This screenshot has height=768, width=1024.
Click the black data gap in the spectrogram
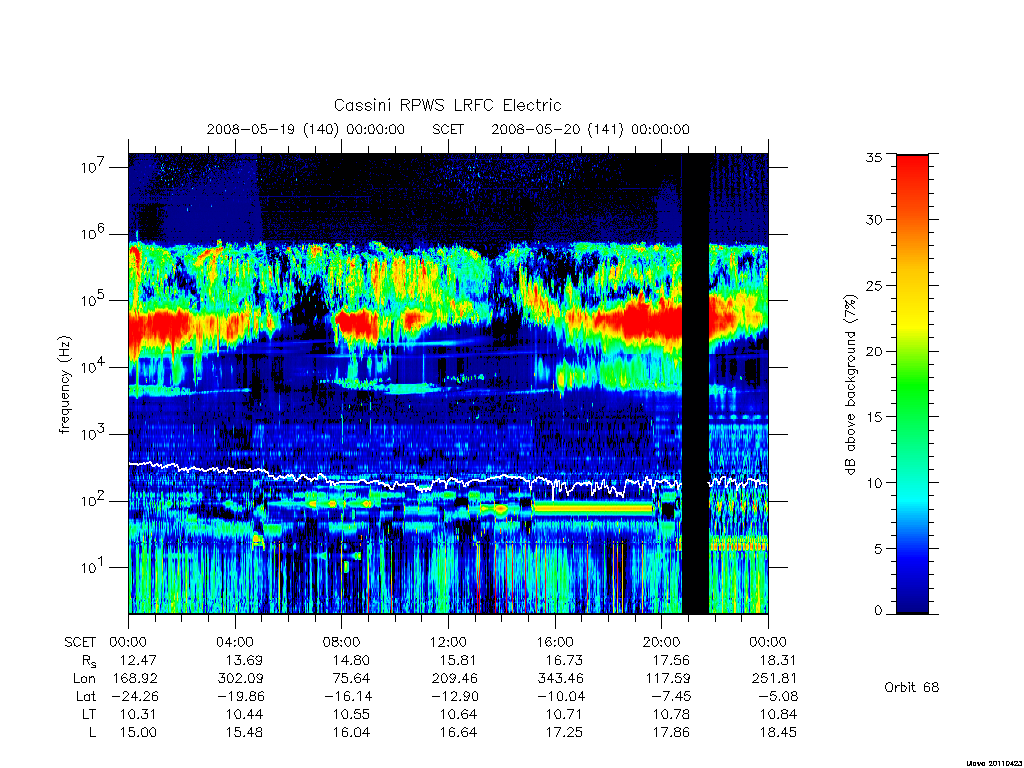(696, 384)
